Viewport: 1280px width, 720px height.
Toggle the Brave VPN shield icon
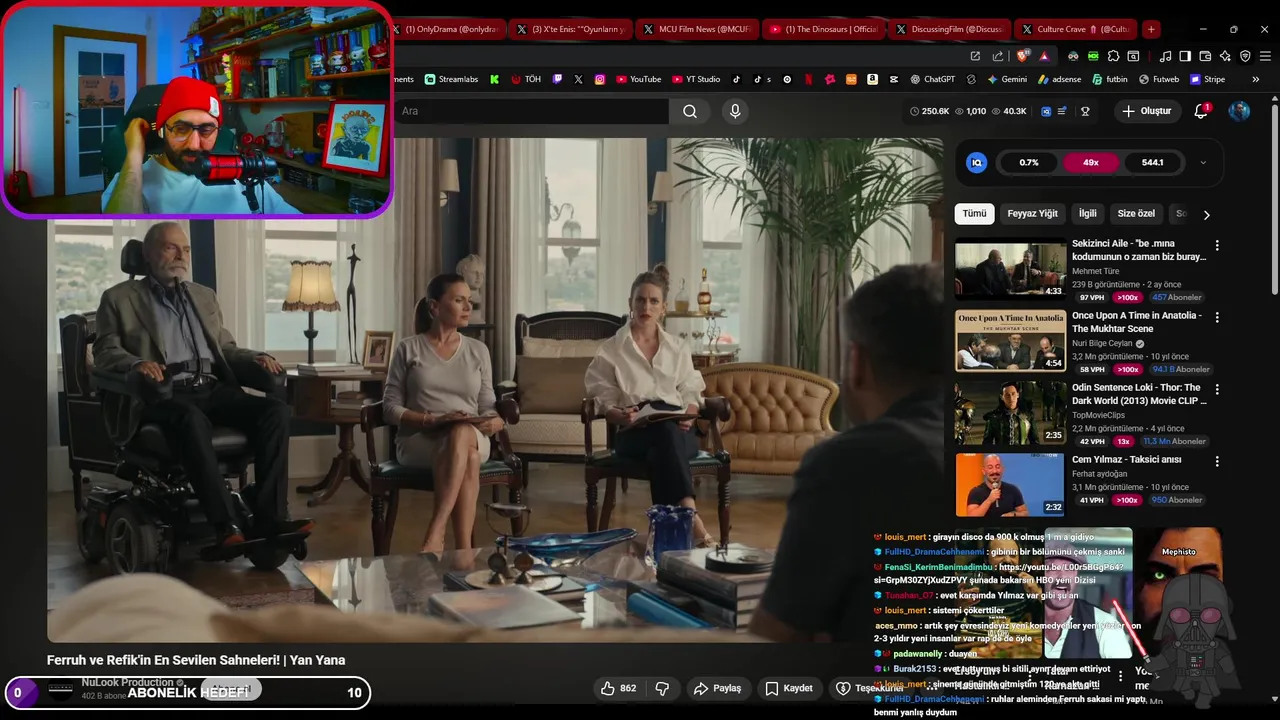[x=1246, y=56]
